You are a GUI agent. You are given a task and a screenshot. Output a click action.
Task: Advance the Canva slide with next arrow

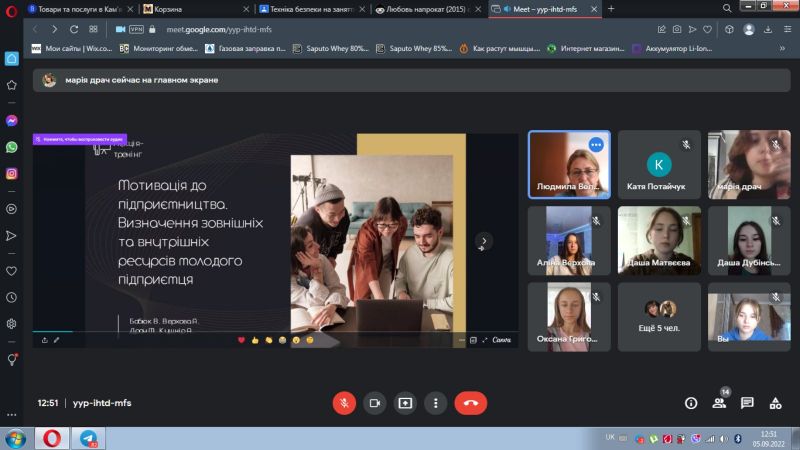click(x=483, y=241)
